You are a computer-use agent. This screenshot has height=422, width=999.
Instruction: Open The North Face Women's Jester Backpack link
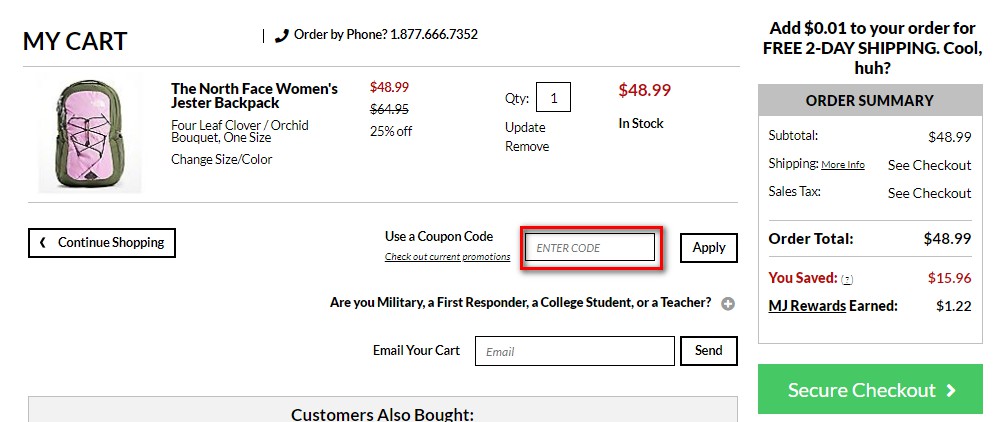pos(254,95)
